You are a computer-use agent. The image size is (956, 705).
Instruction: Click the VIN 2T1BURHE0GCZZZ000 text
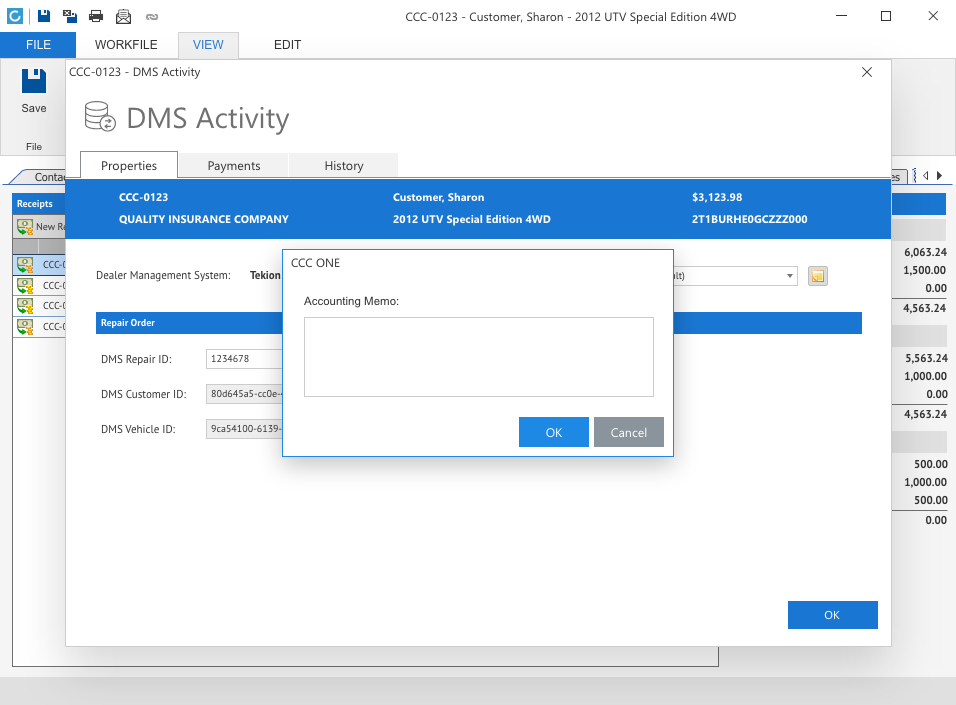click(749, 219)
